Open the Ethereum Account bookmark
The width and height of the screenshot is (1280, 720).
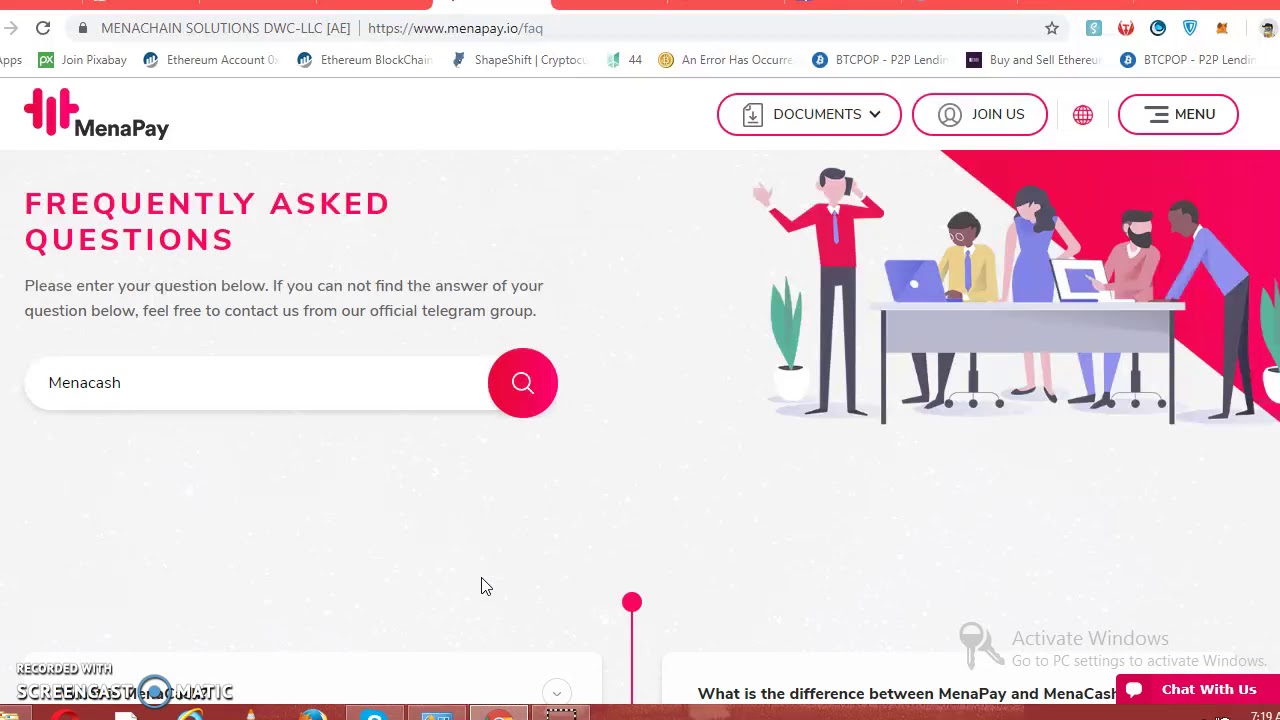(211, 60)
